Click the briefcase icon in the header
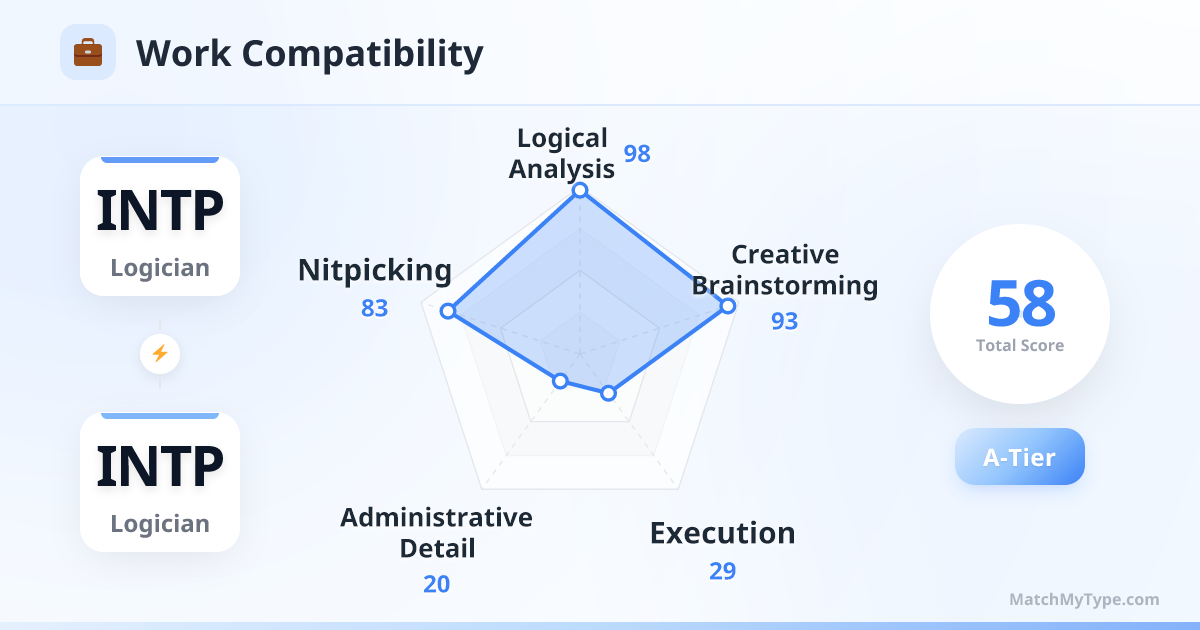 click(x=88, y=52)
